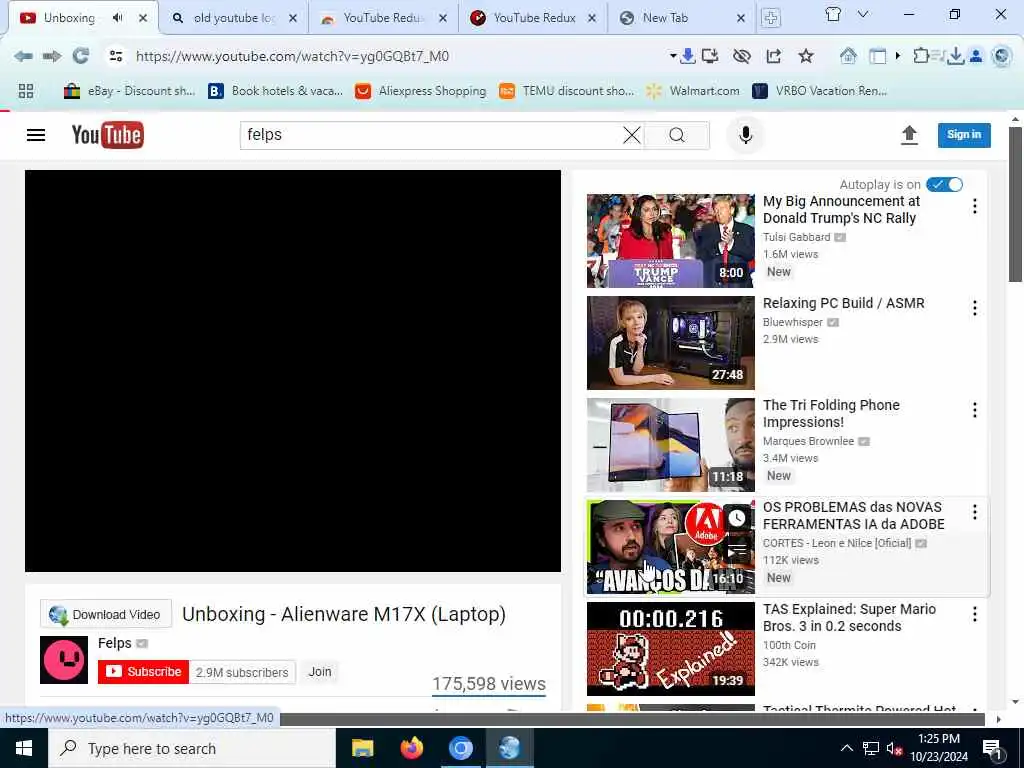Switch to the 'old youtube lo' search tab
1024x768 pixels.
point(234,18)
